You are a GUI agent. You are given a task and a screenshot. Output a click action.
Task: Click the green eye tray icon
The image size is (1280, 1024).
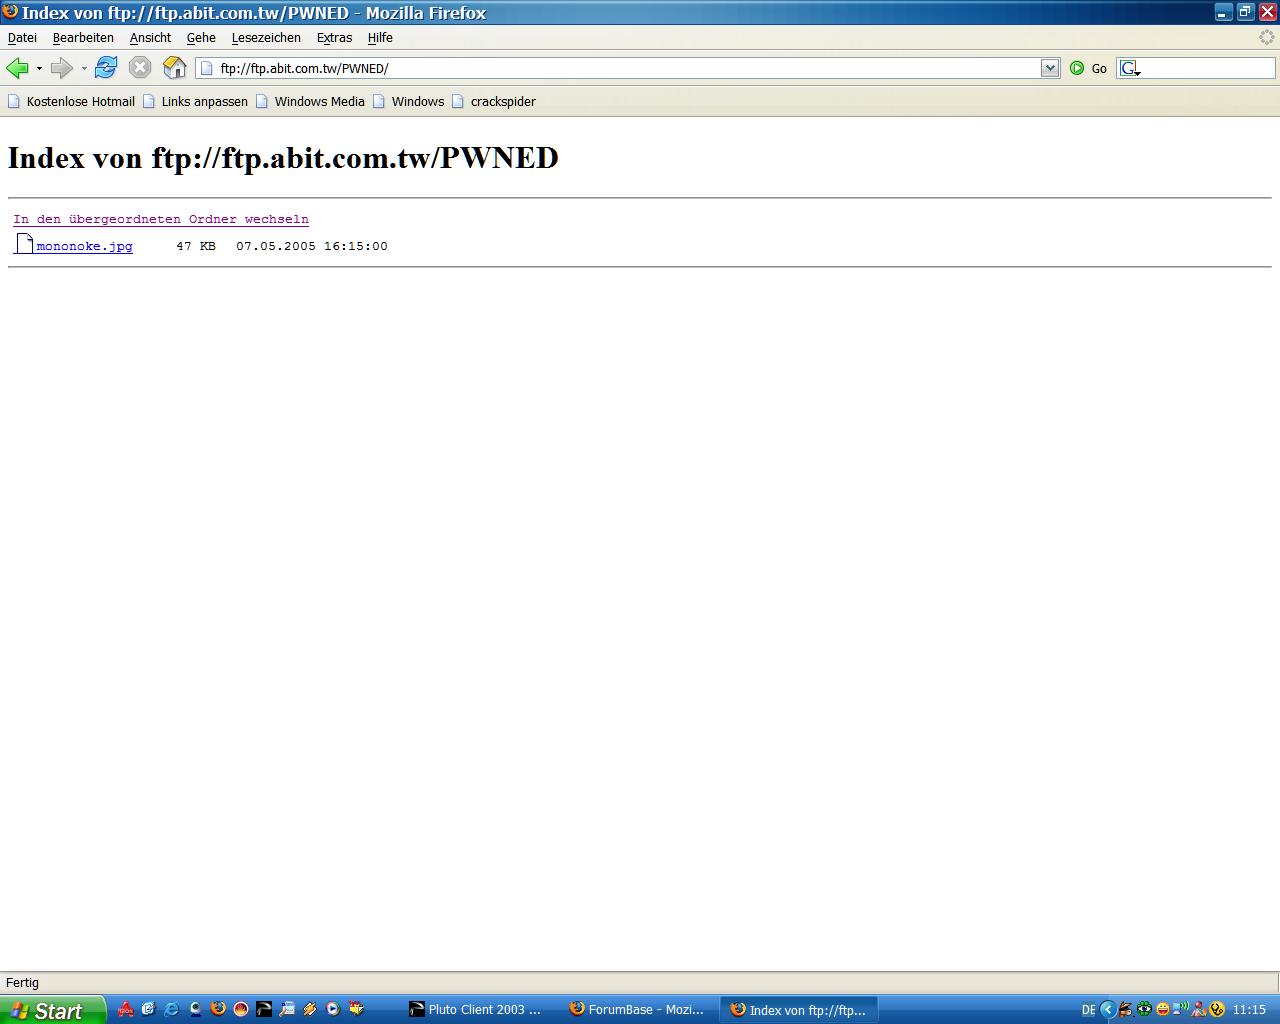click(x=1144, y=1009)
